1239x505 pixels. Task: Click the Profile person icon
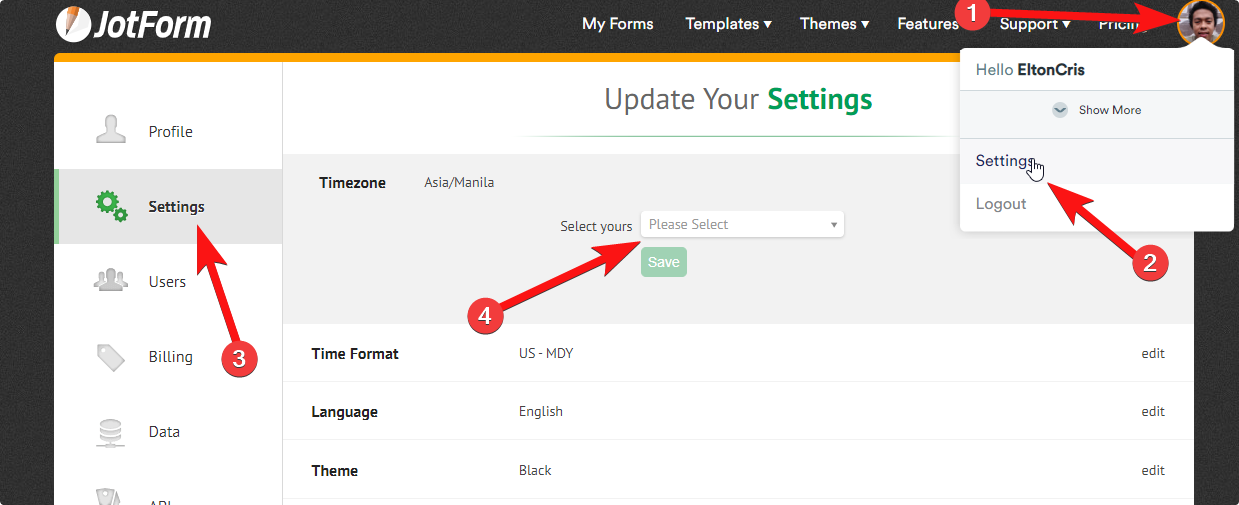click(x=111, y=130)
